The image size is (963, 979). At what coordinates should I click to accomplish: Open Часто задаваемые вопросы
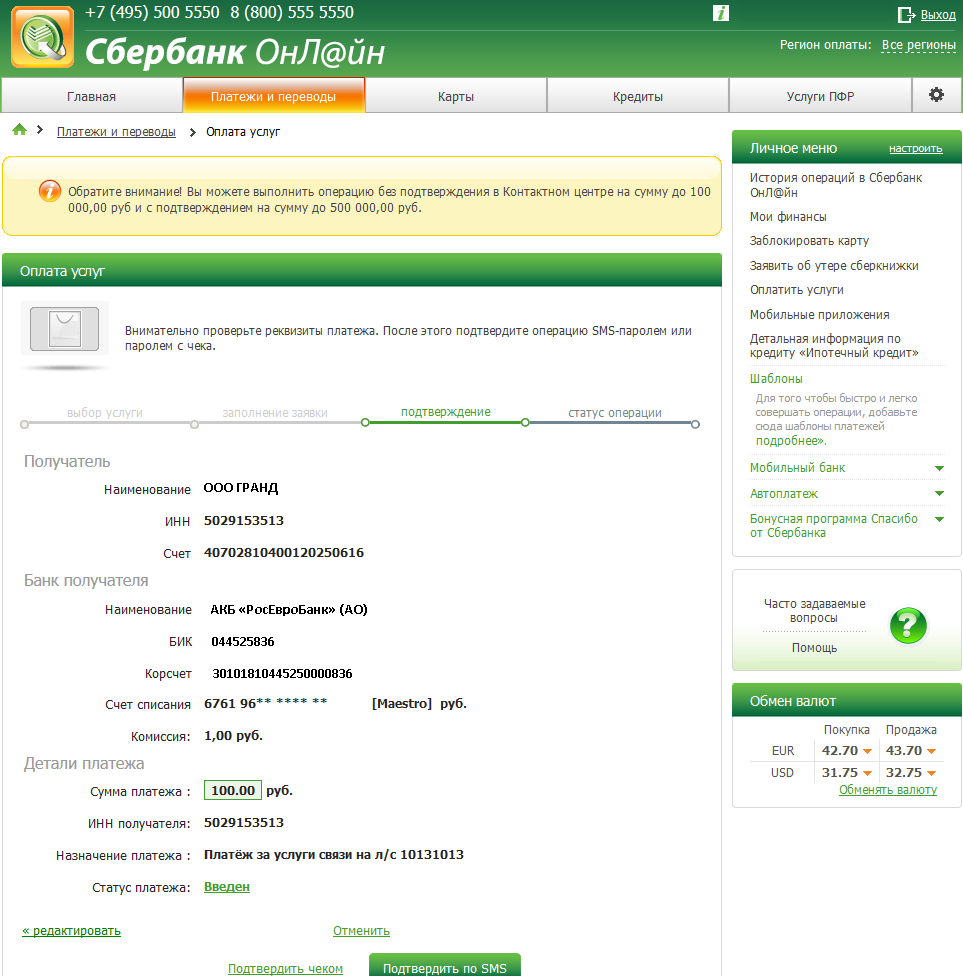point(814,611)
